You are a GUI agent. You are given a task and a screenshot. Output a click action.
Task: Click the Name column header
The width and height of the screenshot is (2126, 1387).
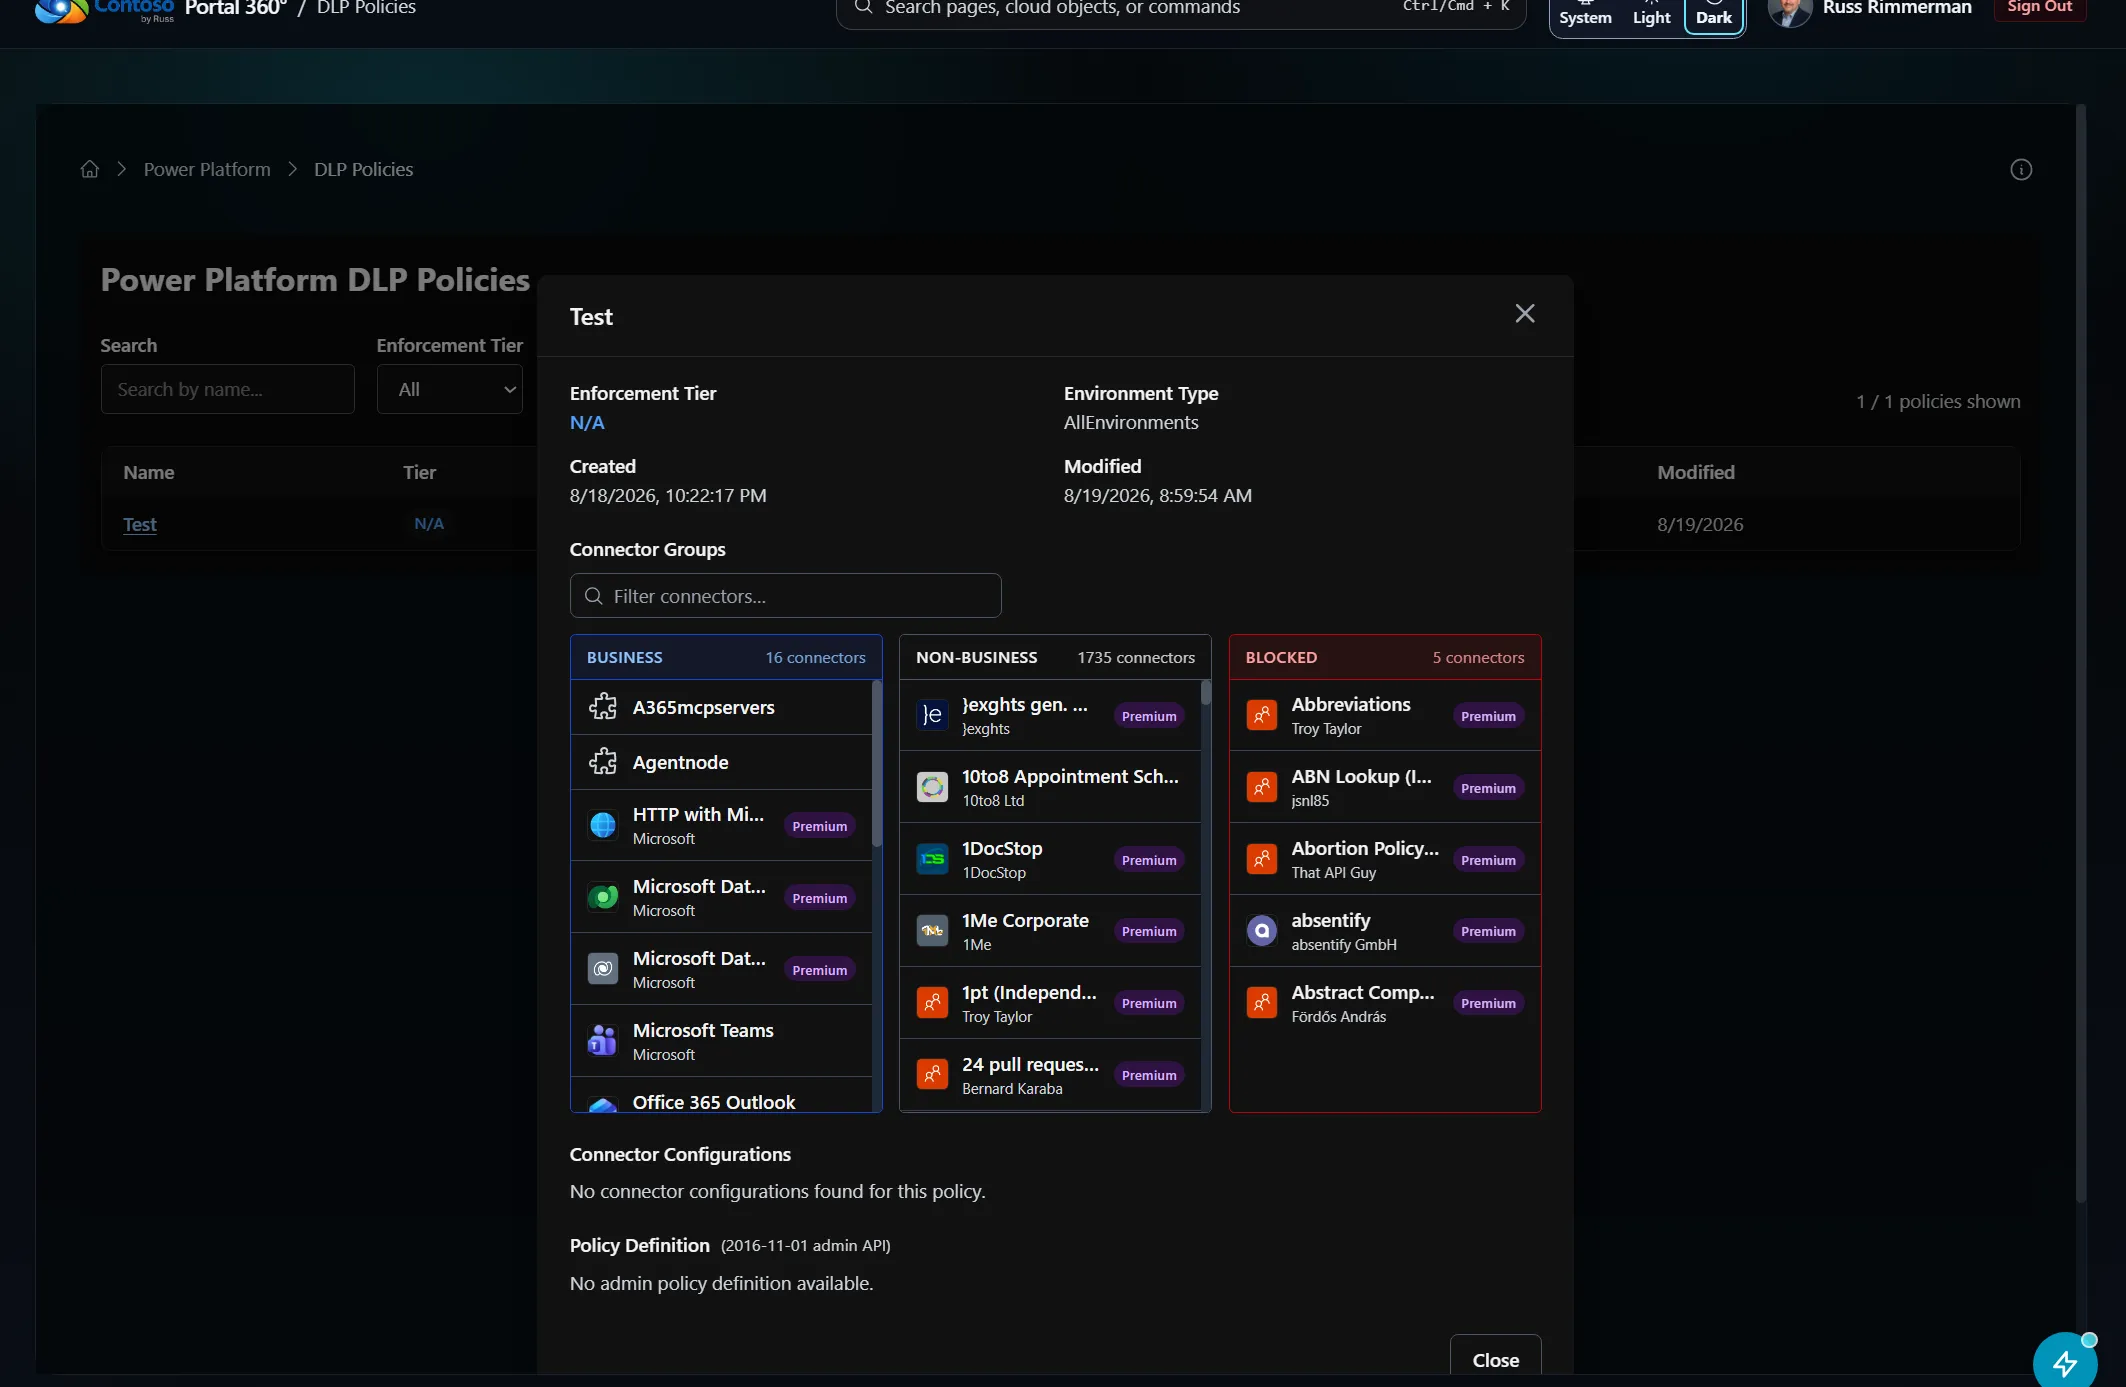click(149, 472)
